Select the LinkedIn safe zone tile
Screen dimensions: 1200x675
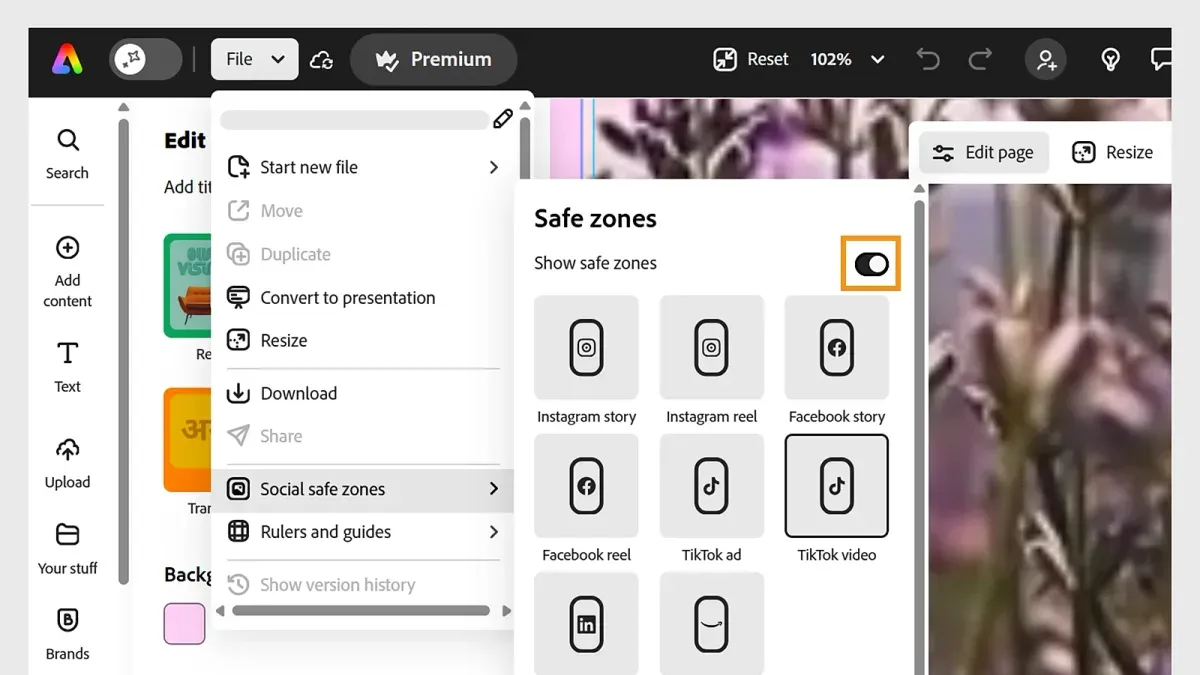(586, 623)
